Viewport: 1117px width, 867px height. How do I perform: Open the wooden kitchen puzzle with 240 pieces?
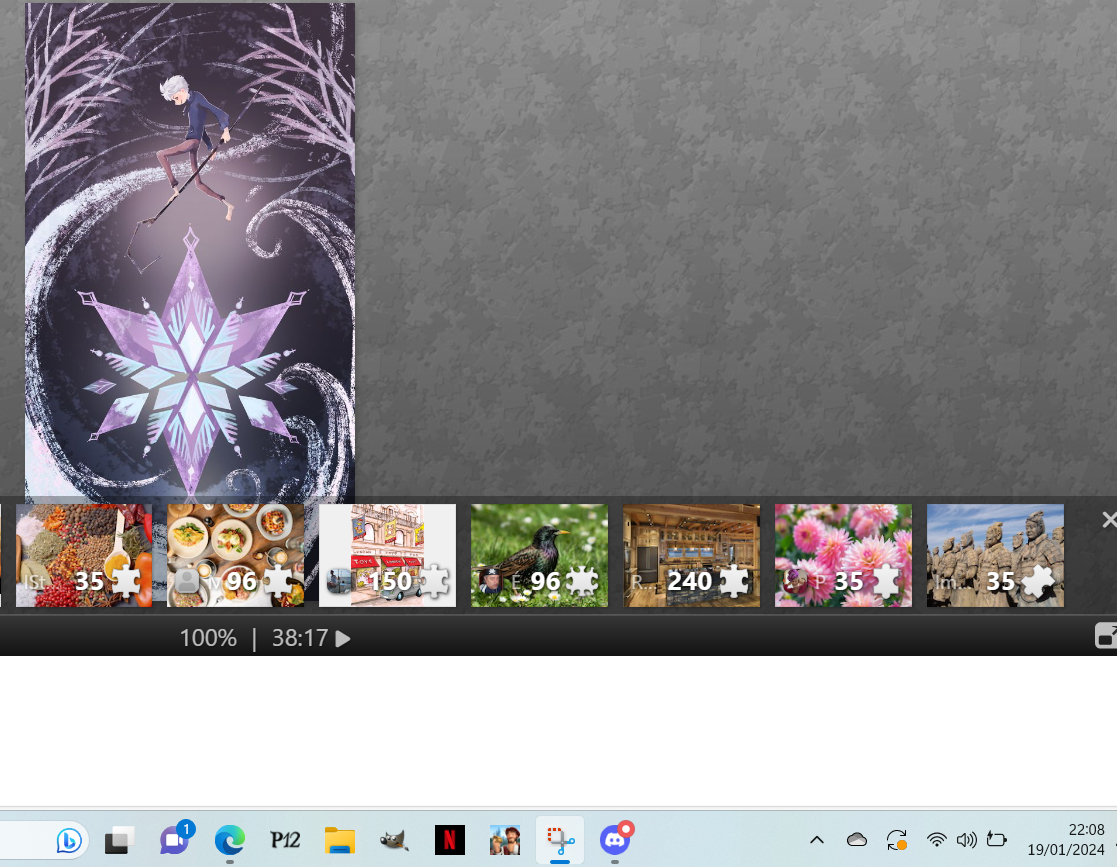pos(692,556)
